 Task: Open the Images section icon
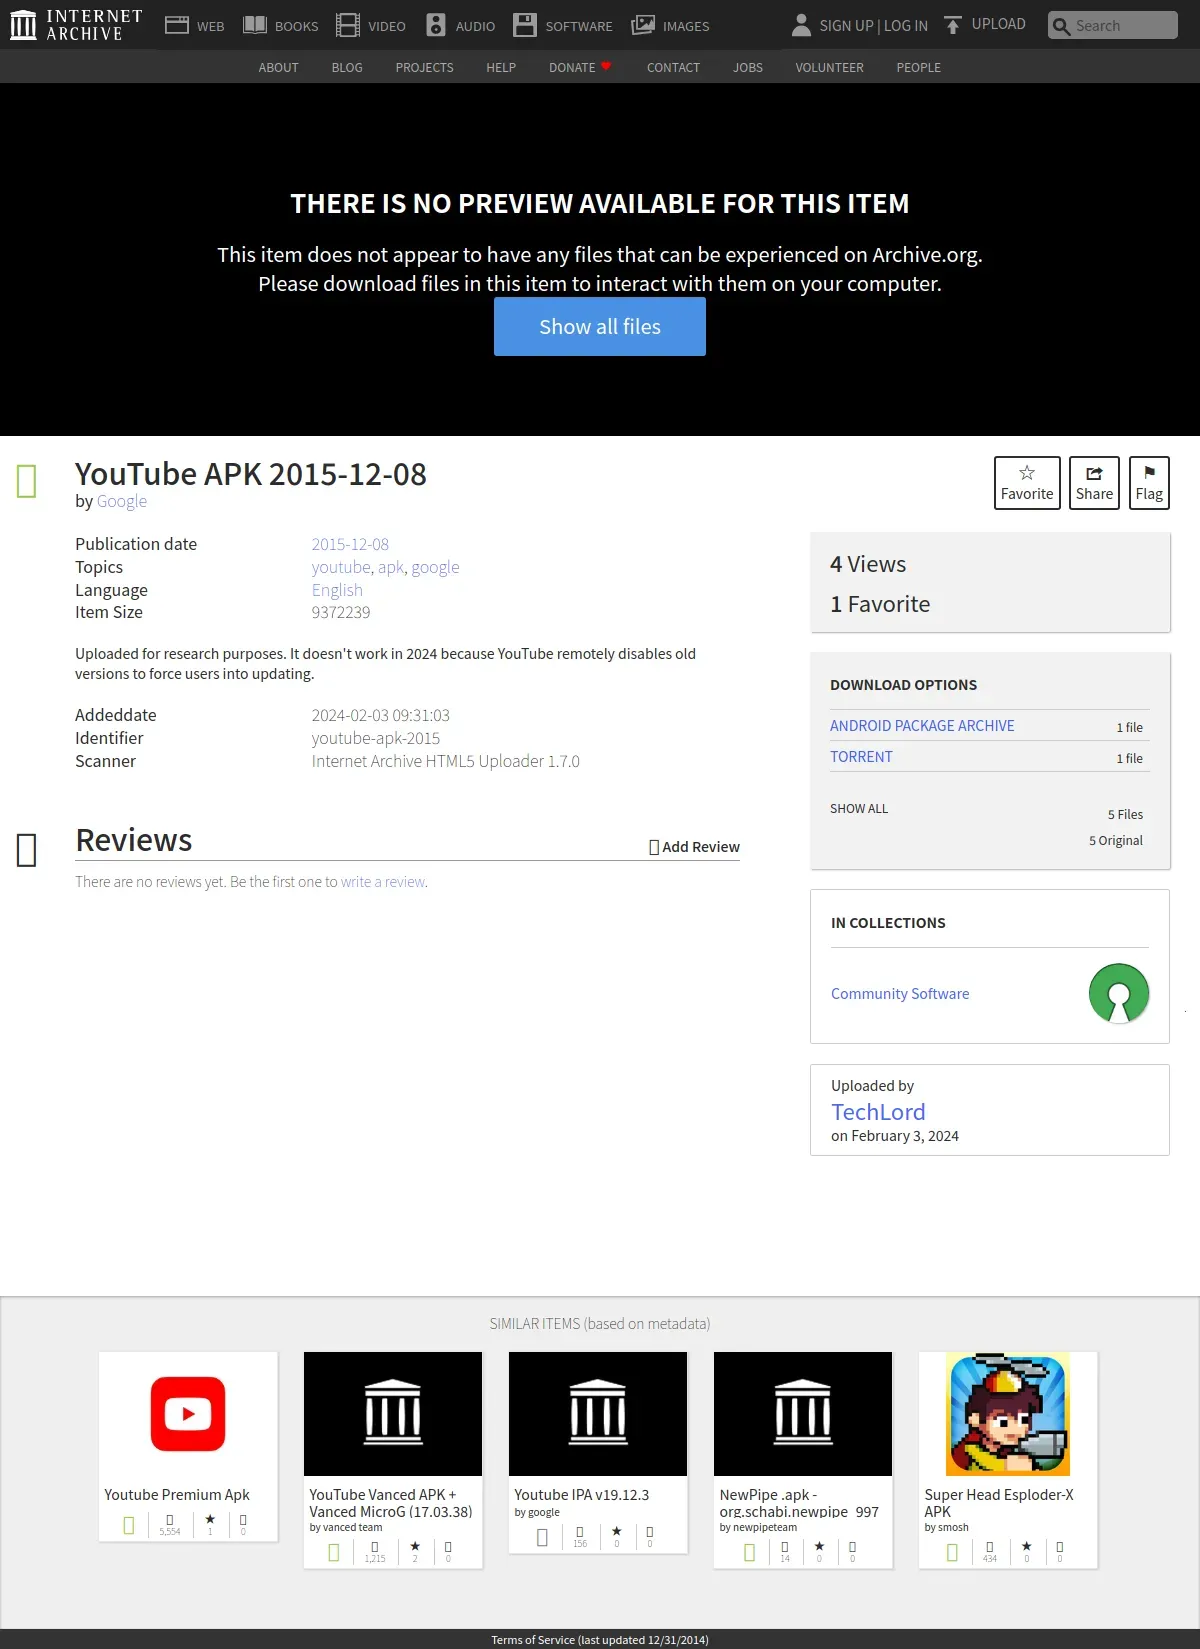coord(643,25)
